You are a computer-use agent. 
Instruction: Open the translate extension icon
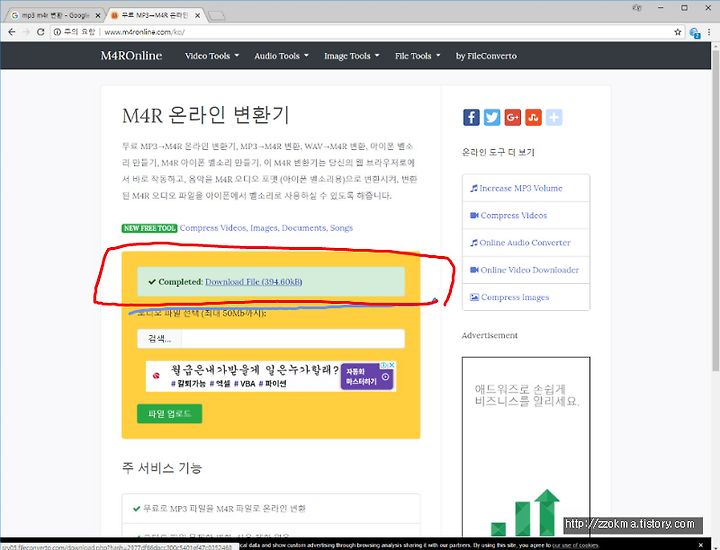point(695,33)
